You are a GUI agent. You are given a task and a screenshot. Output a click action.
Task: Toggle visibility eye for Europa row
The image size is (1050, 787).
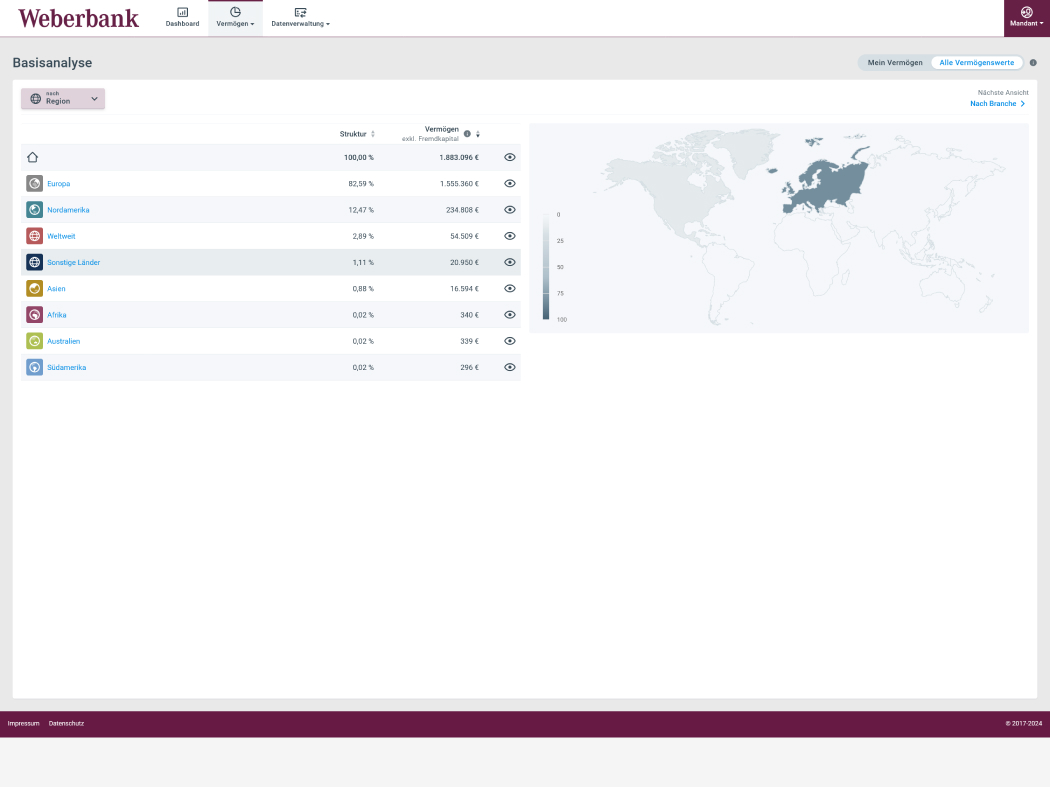click(x=510, y=184)
